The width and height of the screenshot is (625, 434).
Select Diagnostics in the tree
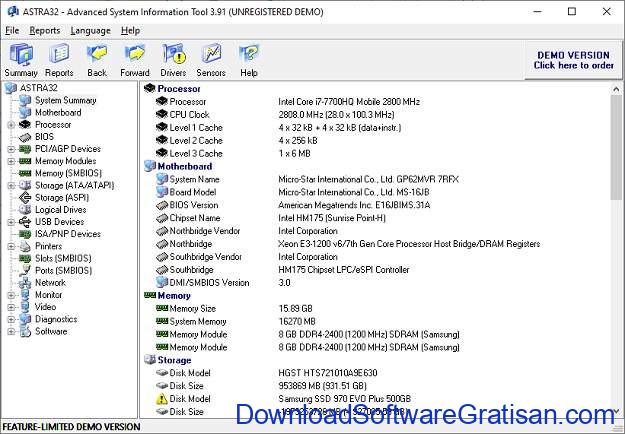[x=56, y=319]
